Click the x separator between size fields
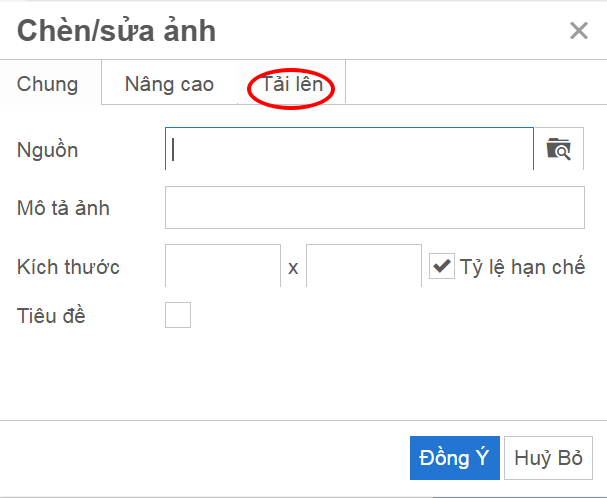Viewport: 607px width, 498px height. tap(293, 268)
